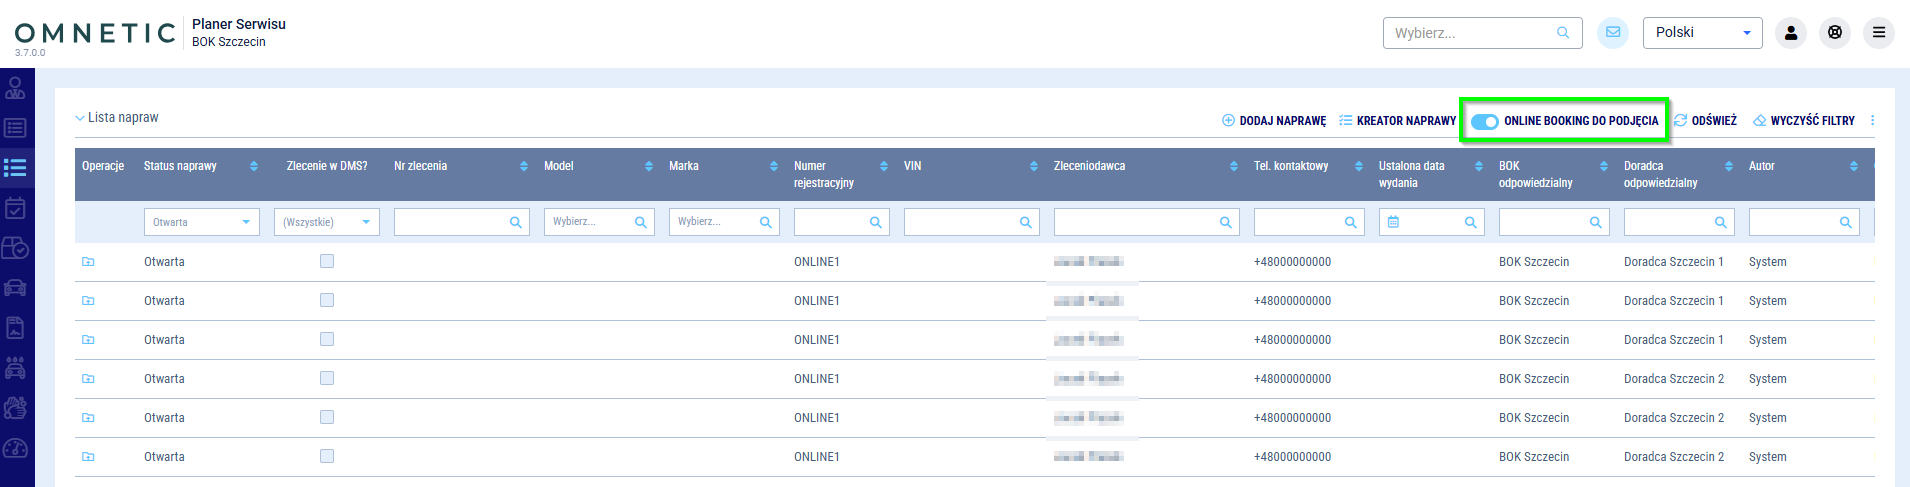Check Zlecenie w DMS box in last row
The height and width of the screenshot is (487, 1910).
tap(327, 456)
